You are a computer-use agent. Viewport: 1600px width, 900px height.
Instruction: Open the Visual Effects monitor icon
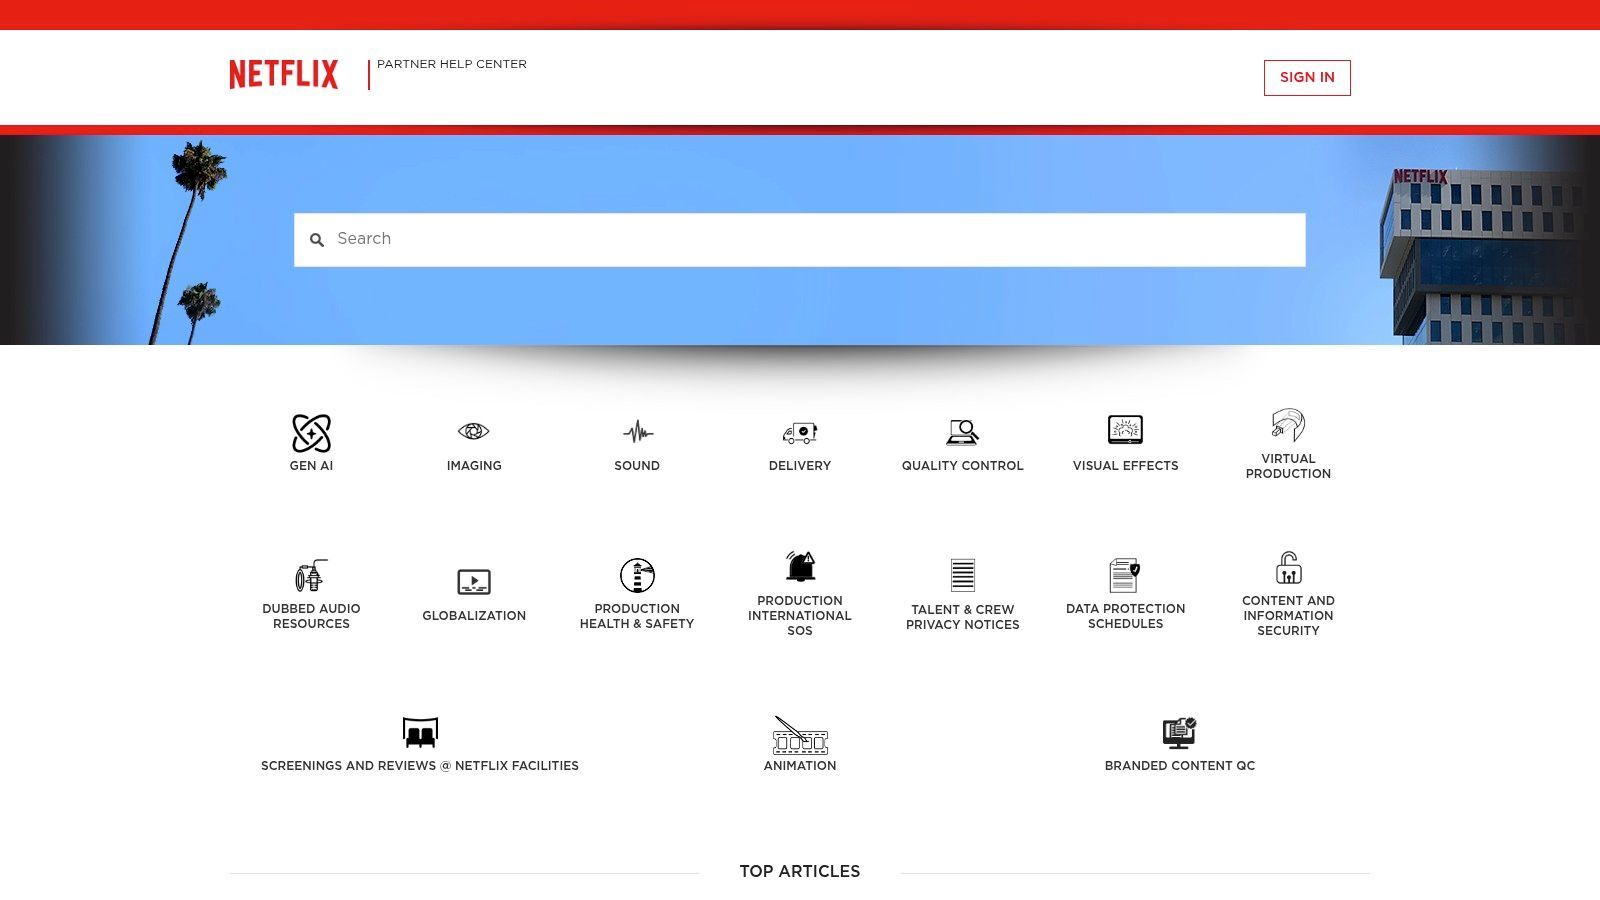[x=1125, y=430]
